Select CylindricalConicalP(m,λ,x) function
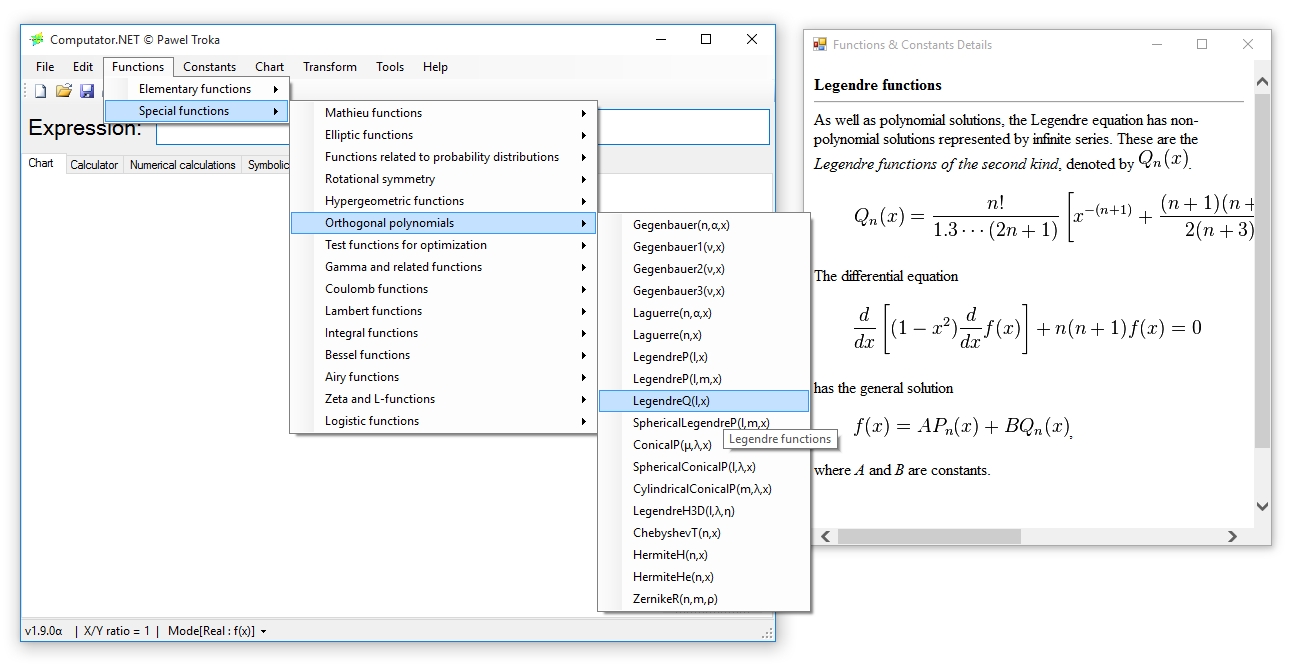1306x672 pixels. click(x=704, y=489)
